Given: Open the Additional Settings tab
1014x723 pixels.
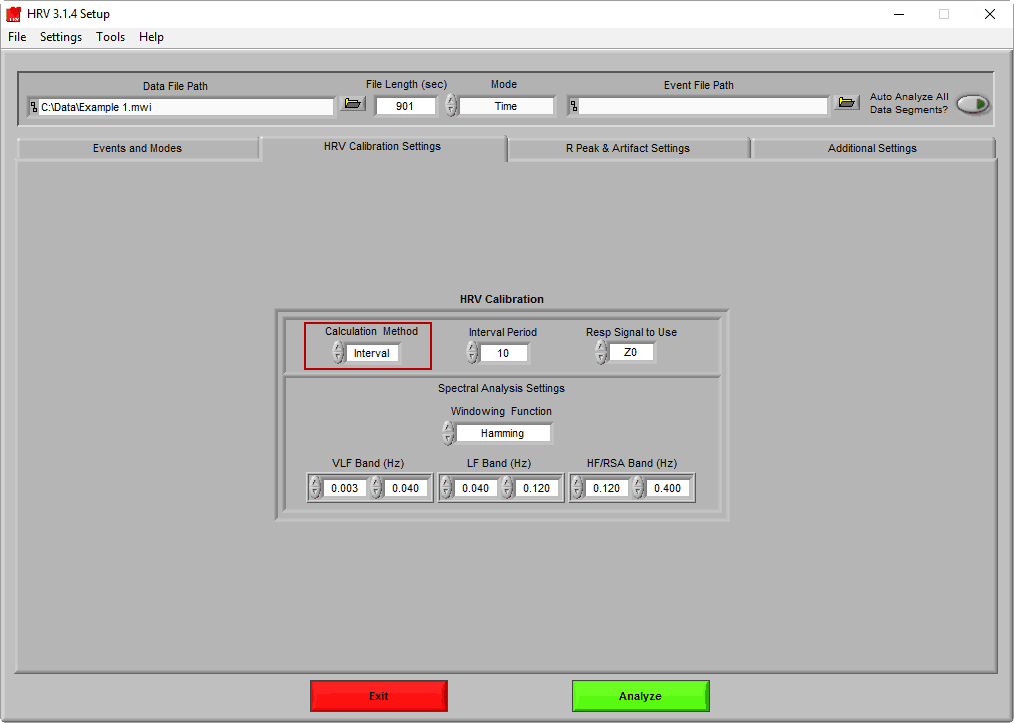Looking at the screenshot, I should [x=872, y=148].
